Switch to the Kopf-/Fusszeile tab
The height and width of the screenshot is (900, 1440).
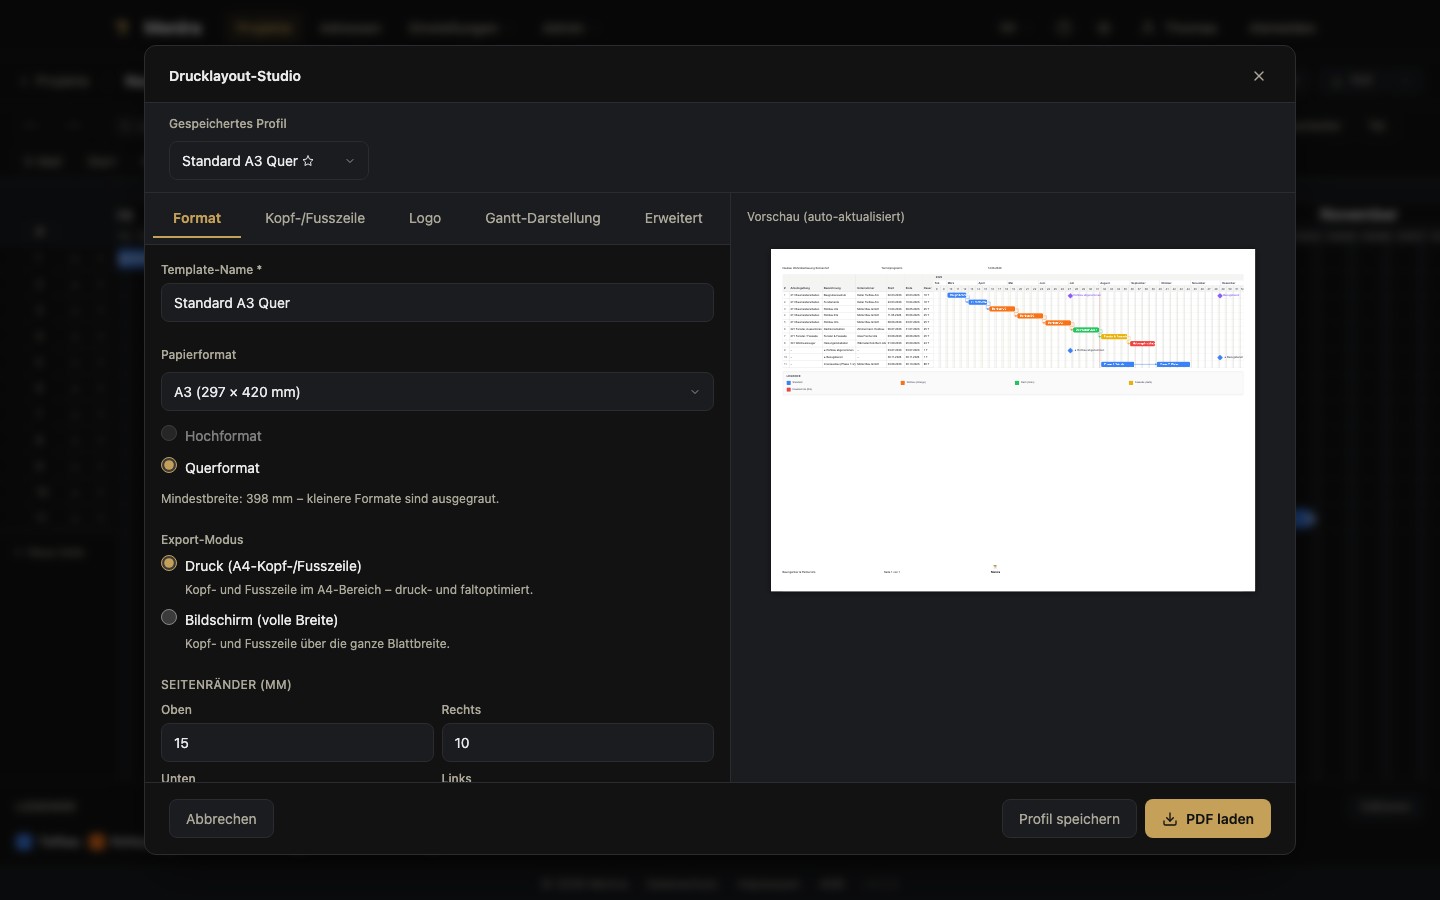(315, 218)
